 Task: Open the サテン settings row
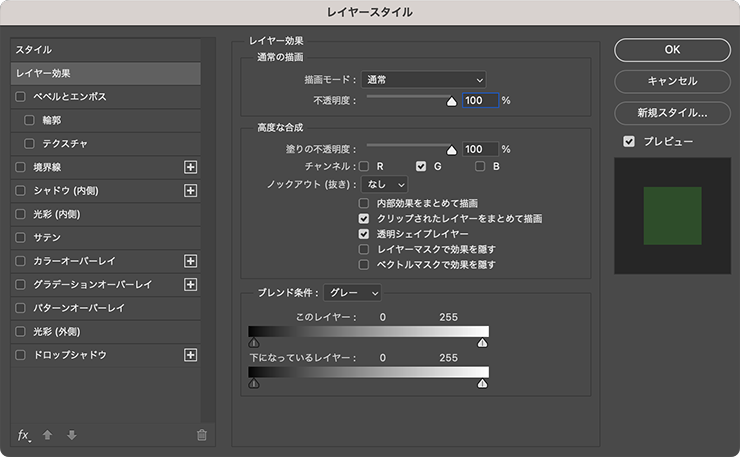pyautogui.click(x=106, y=237)
